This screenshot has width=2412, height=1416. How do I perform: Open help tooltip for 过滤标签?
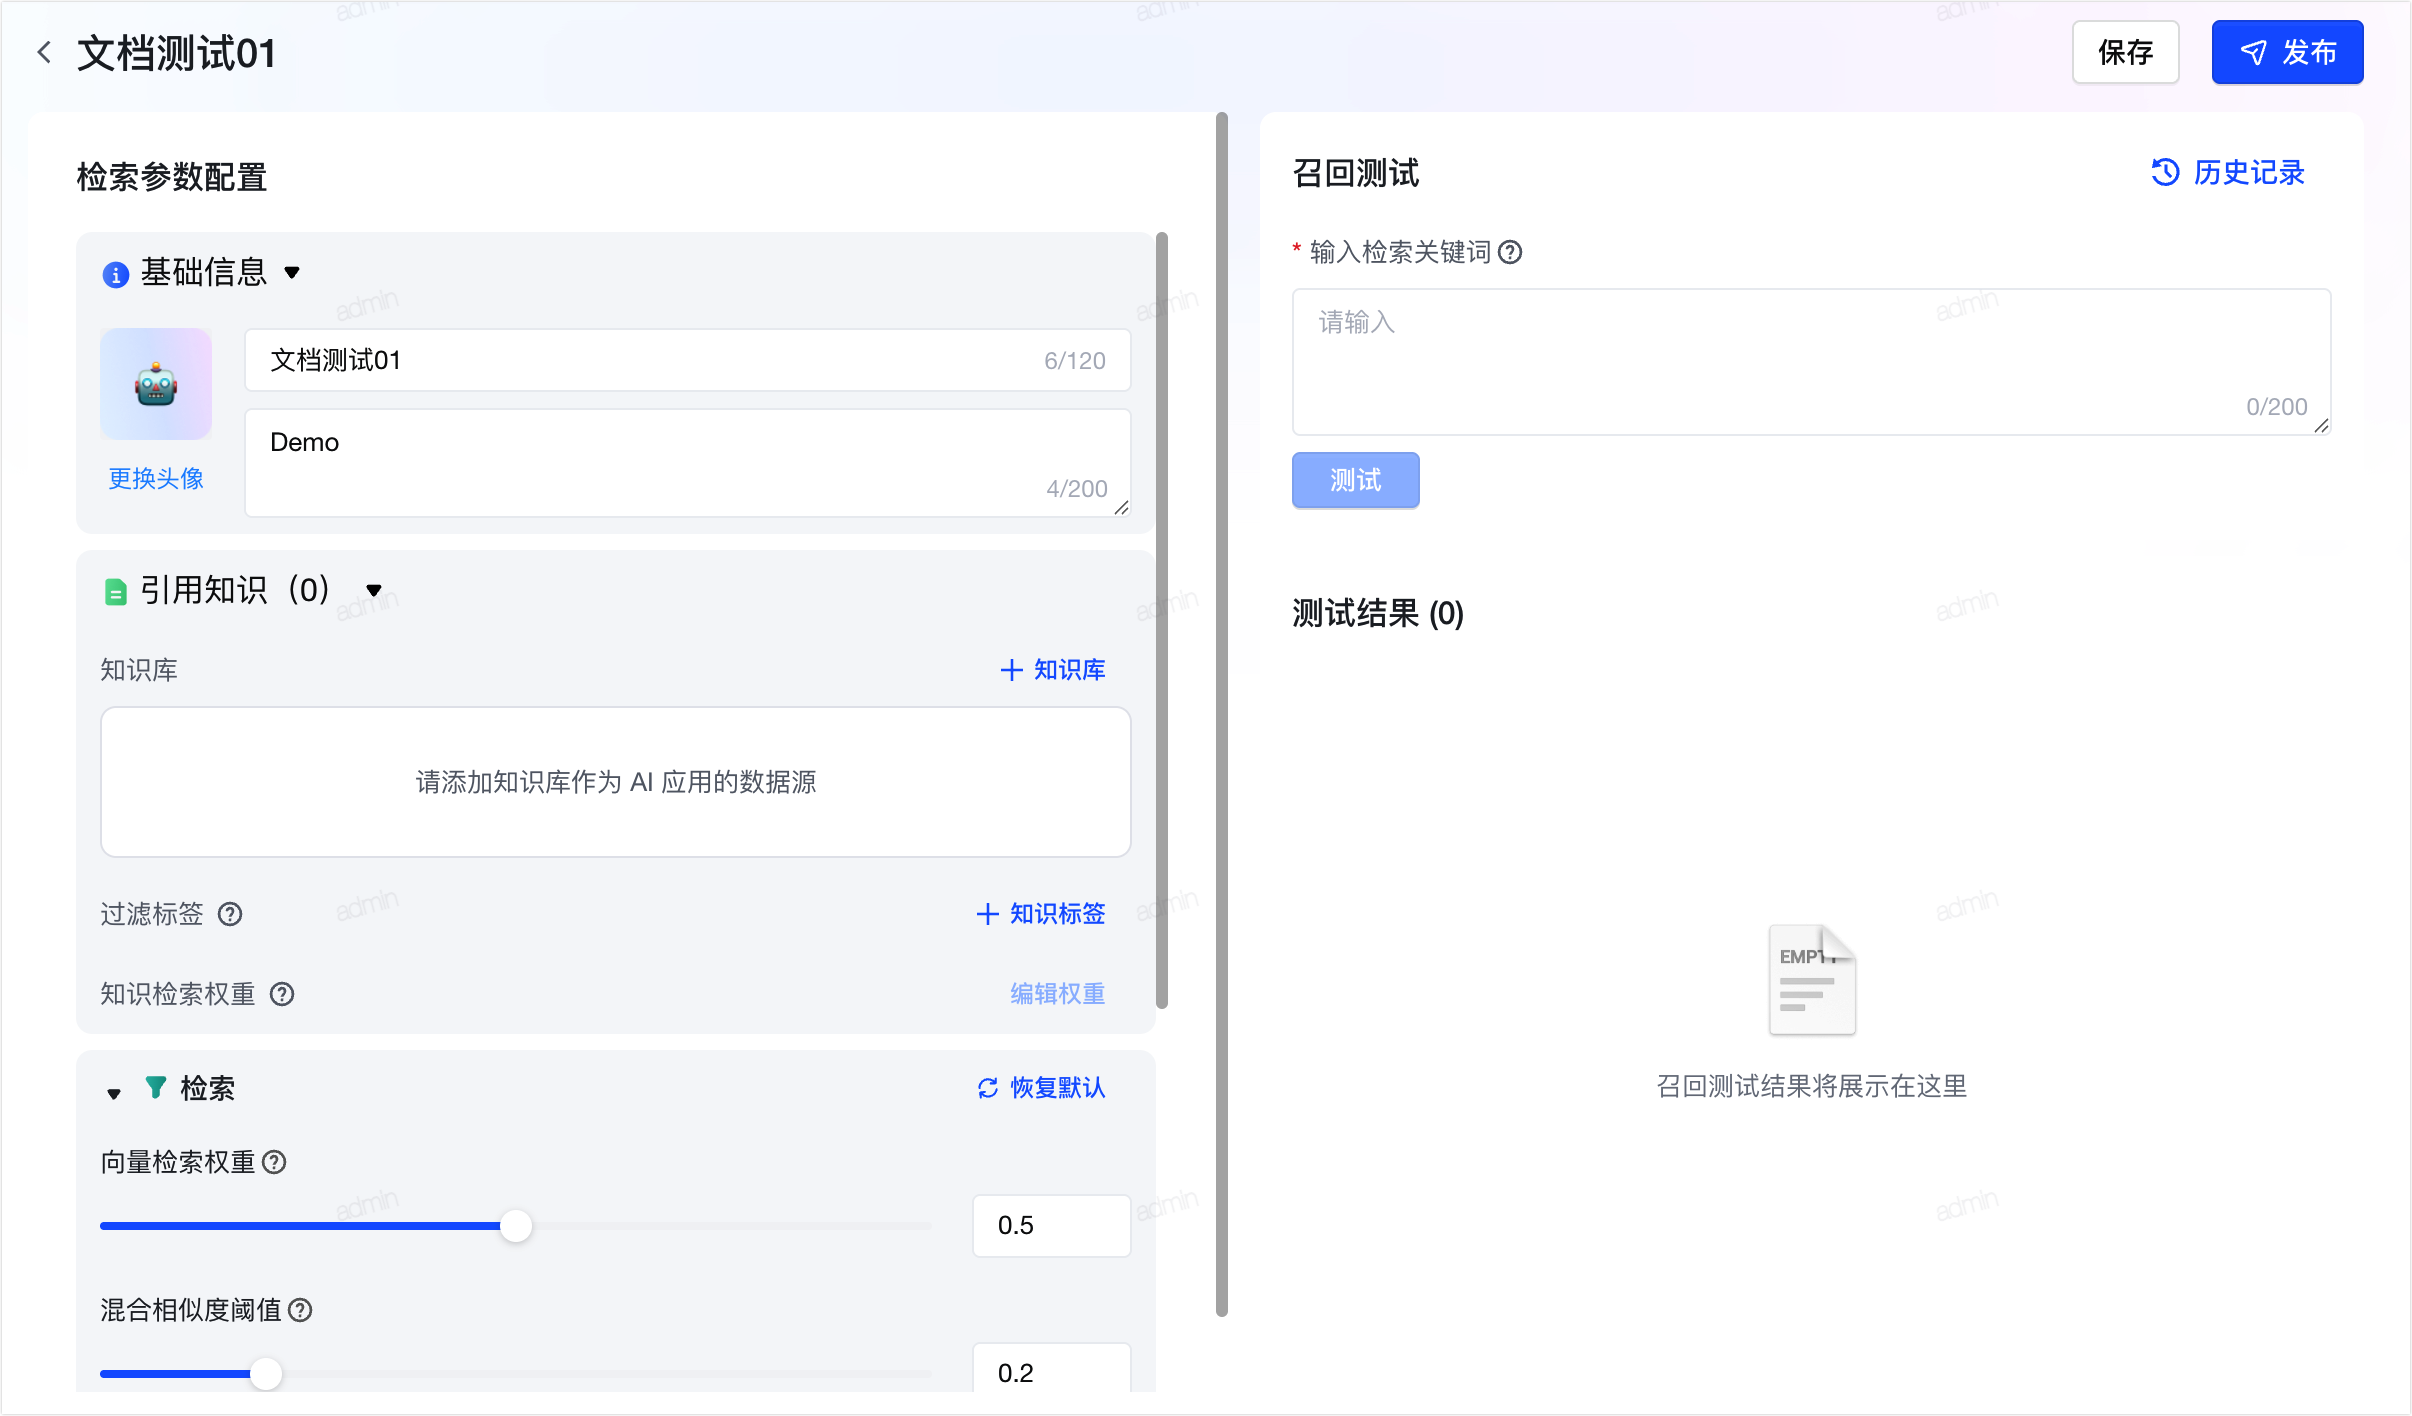tap(230, 914)
